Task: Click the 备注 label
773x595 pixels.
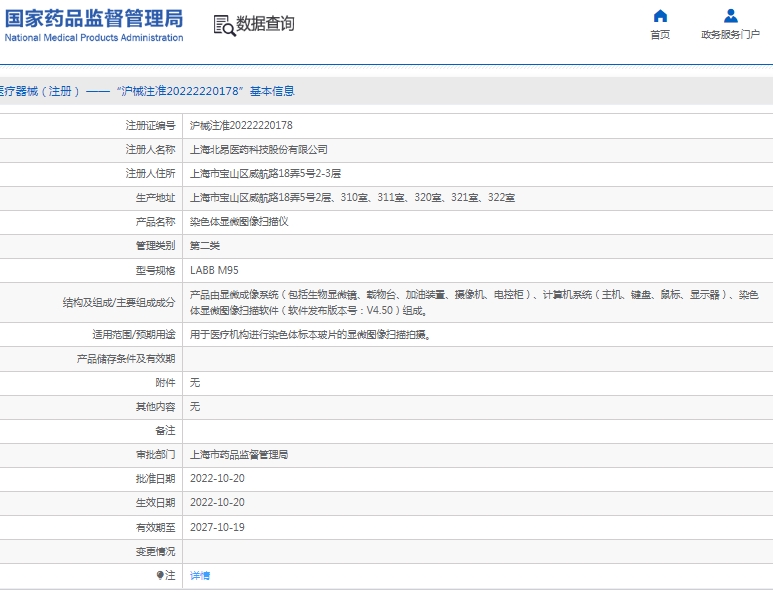Action: pyautogui.click(x=165, y=430)
